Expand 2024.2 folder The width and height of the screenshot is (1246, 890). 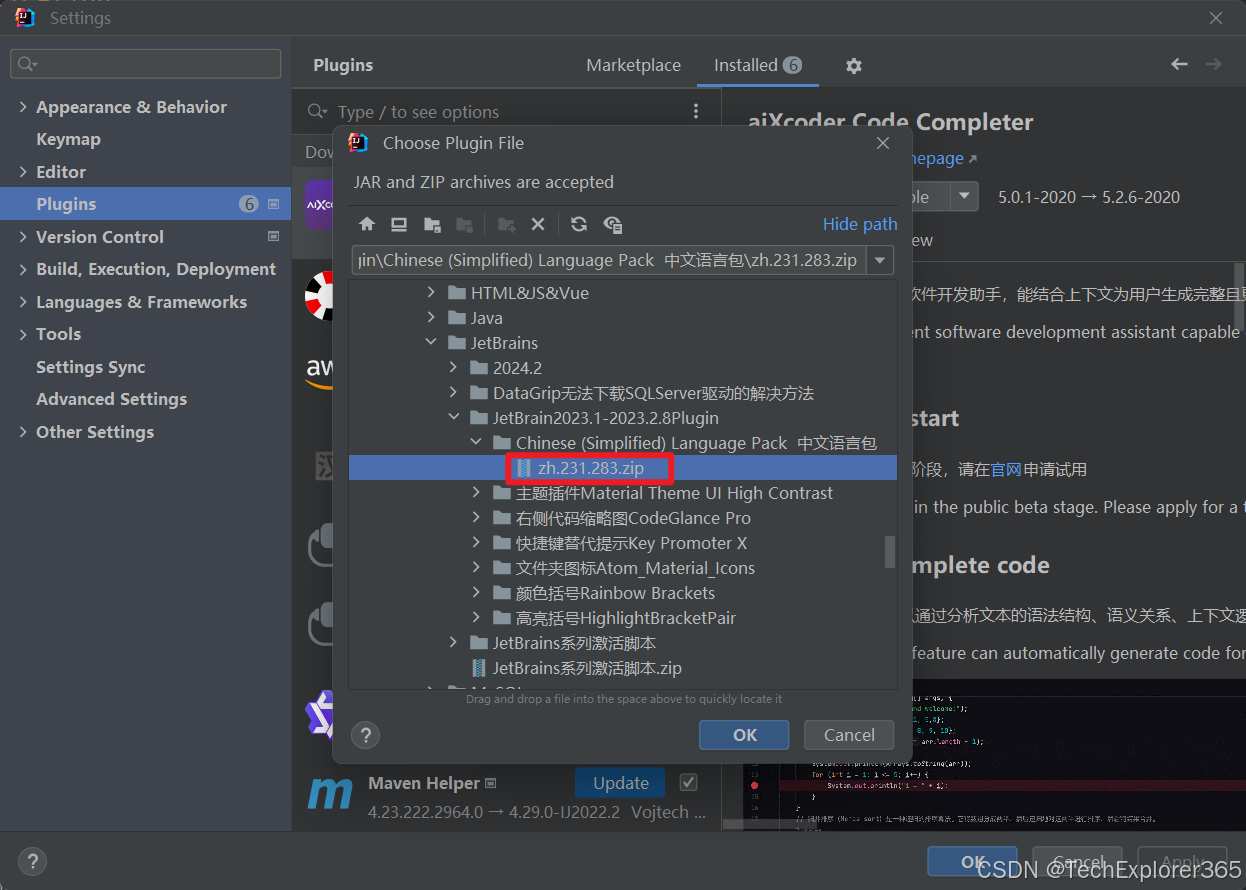click(x=454, y=368)
